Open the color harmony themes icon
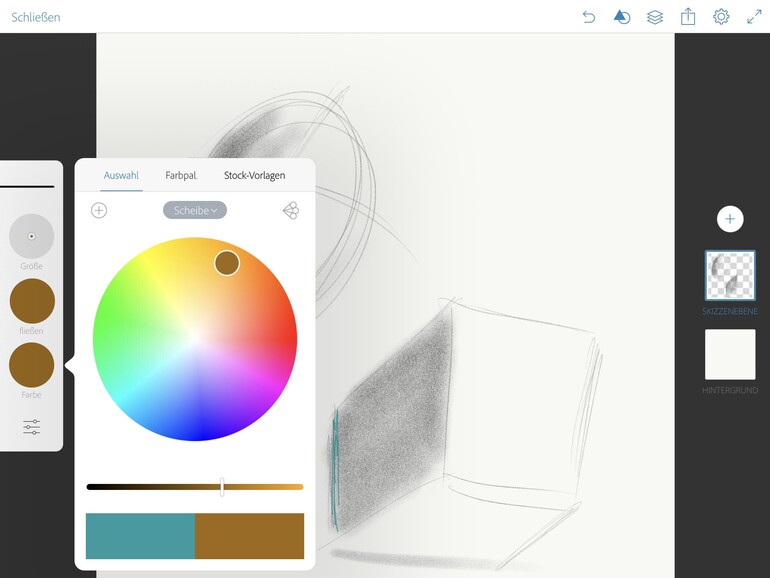The height and width of the screenshot is (578, 770). click(291, 210)
